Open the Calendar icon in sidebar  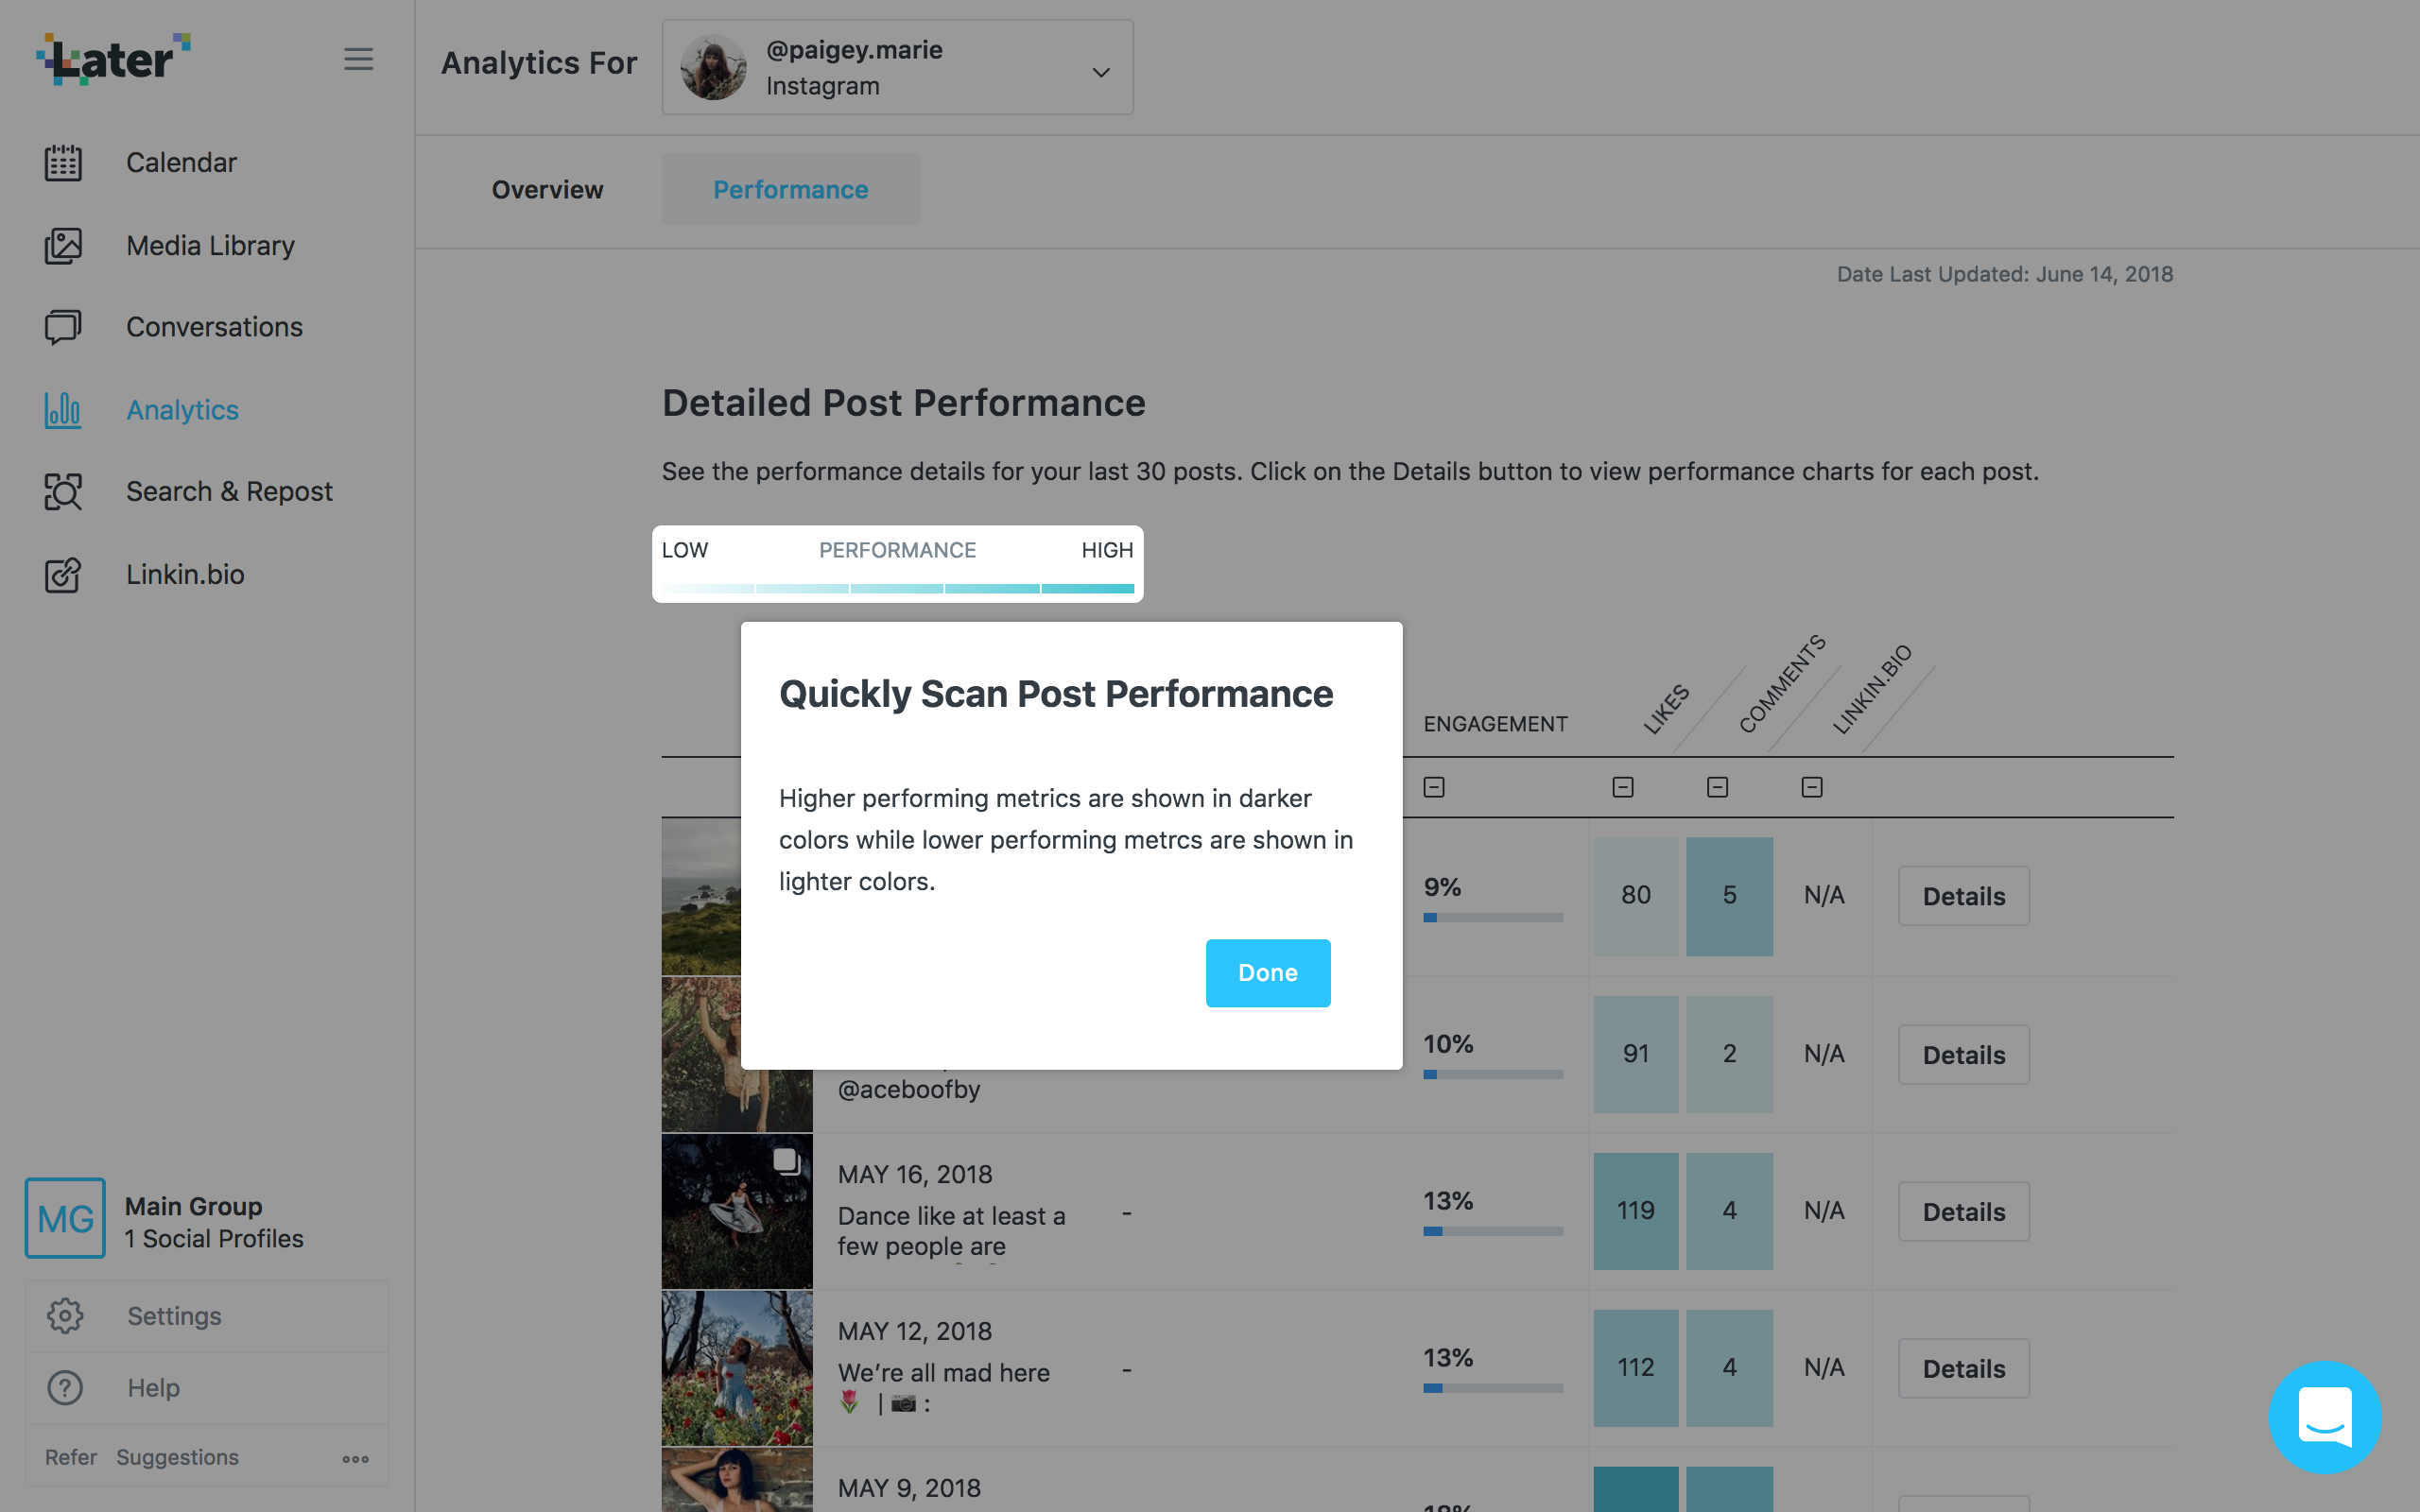pos(63,162)
